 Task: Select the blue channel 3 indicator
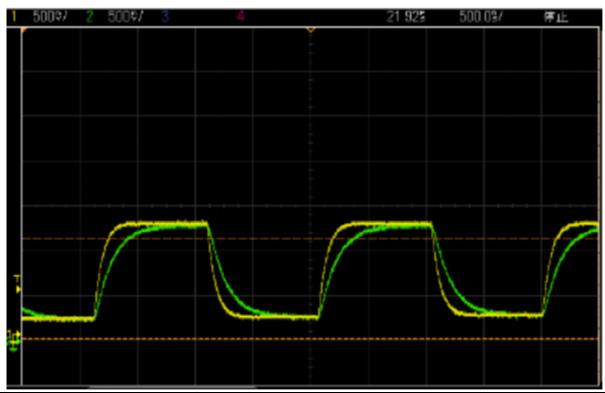pos(165,17)
